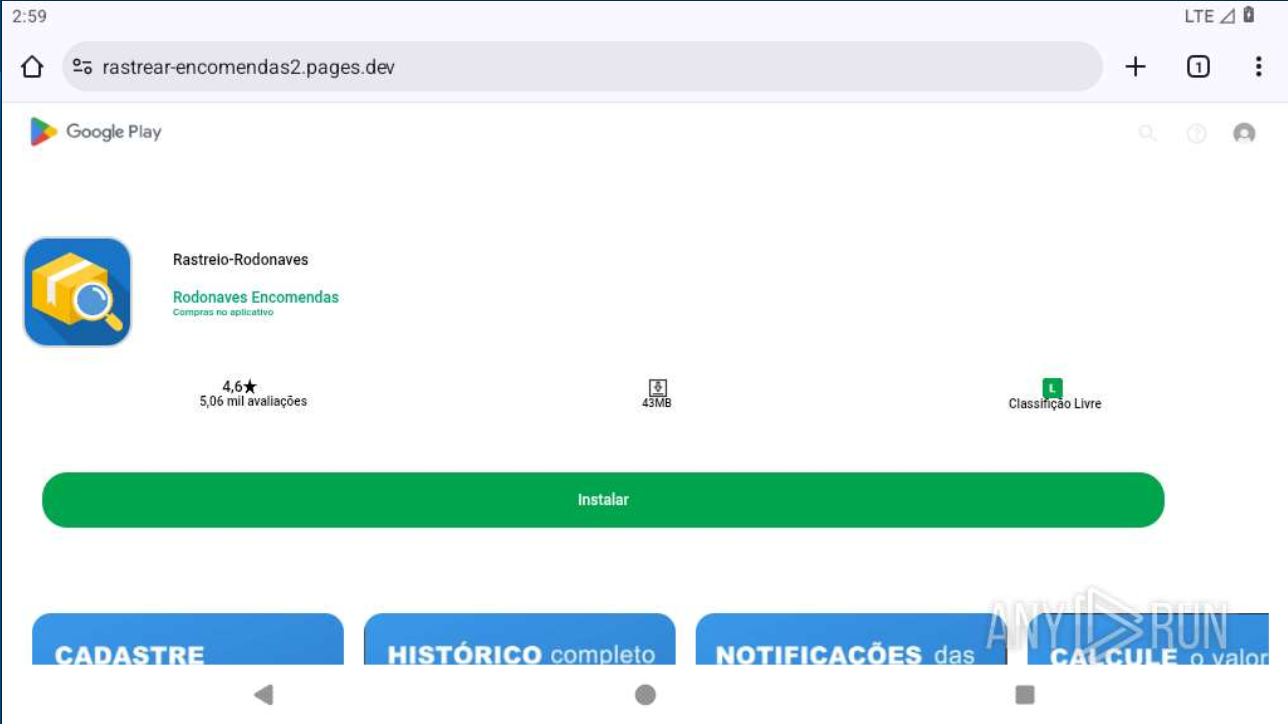This screenshot has height=724, width=1288.
Task: Open the tab switcher showing 1 tab
Action: click(x=1198, y=67)
